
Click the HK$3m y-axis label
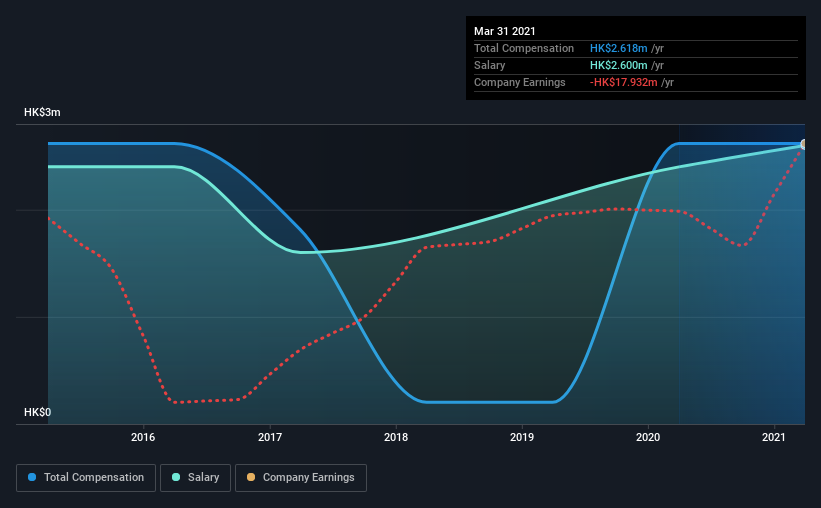42,113
